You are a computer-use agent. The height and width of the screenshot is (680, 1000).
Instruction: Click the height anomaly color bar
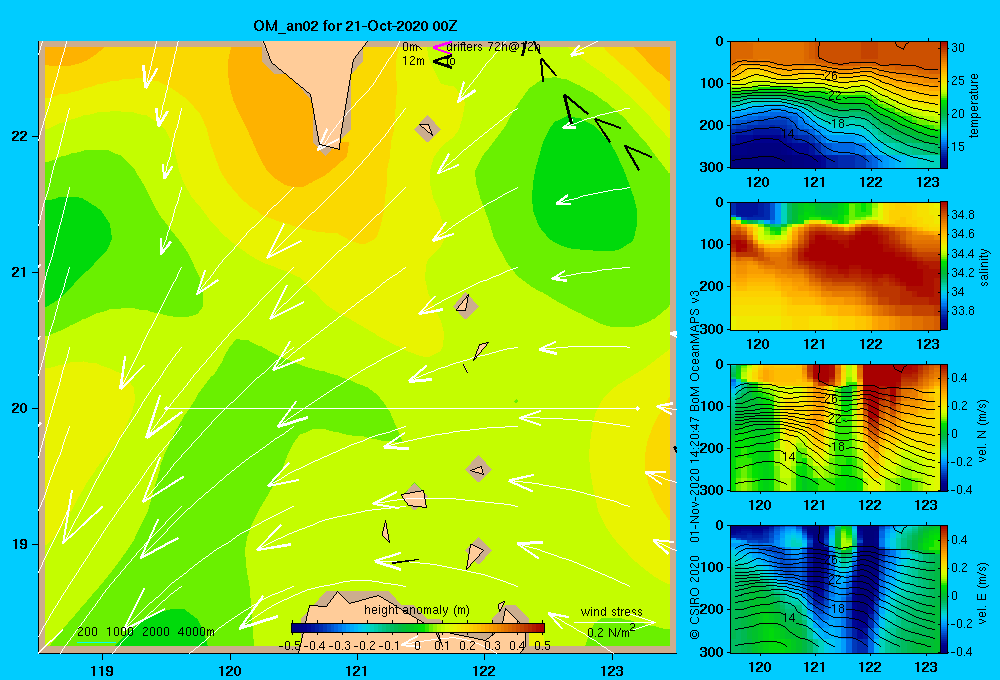(x=418, y=628)
